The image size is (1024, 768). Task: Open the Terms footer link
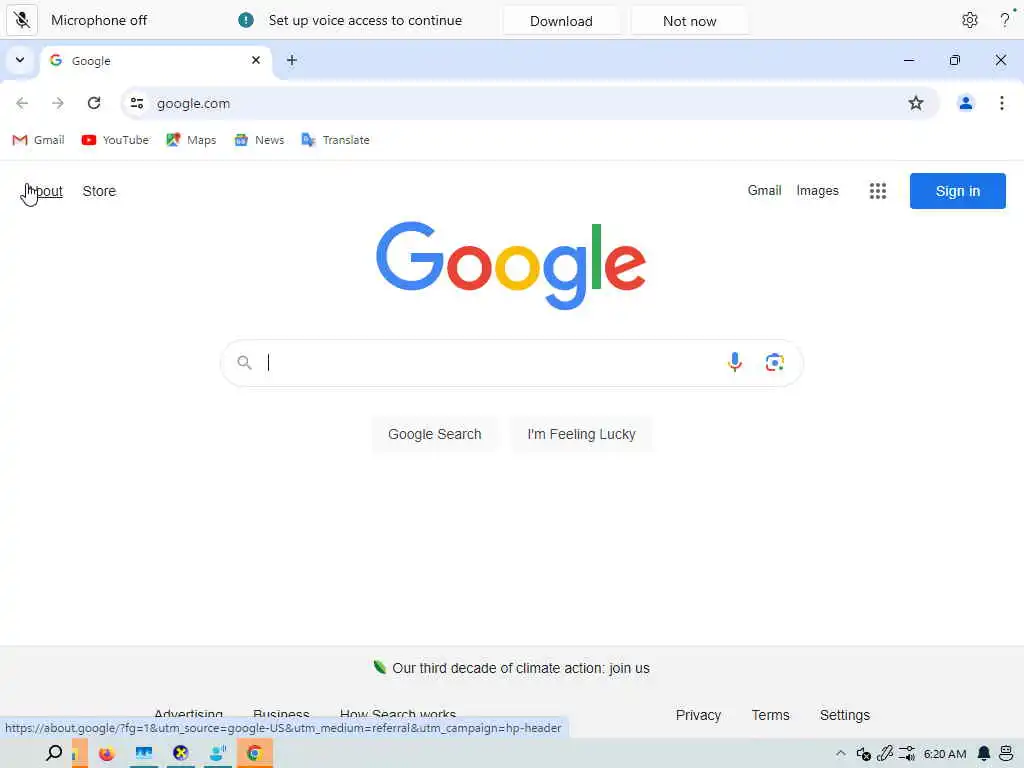tap(770, 715)
